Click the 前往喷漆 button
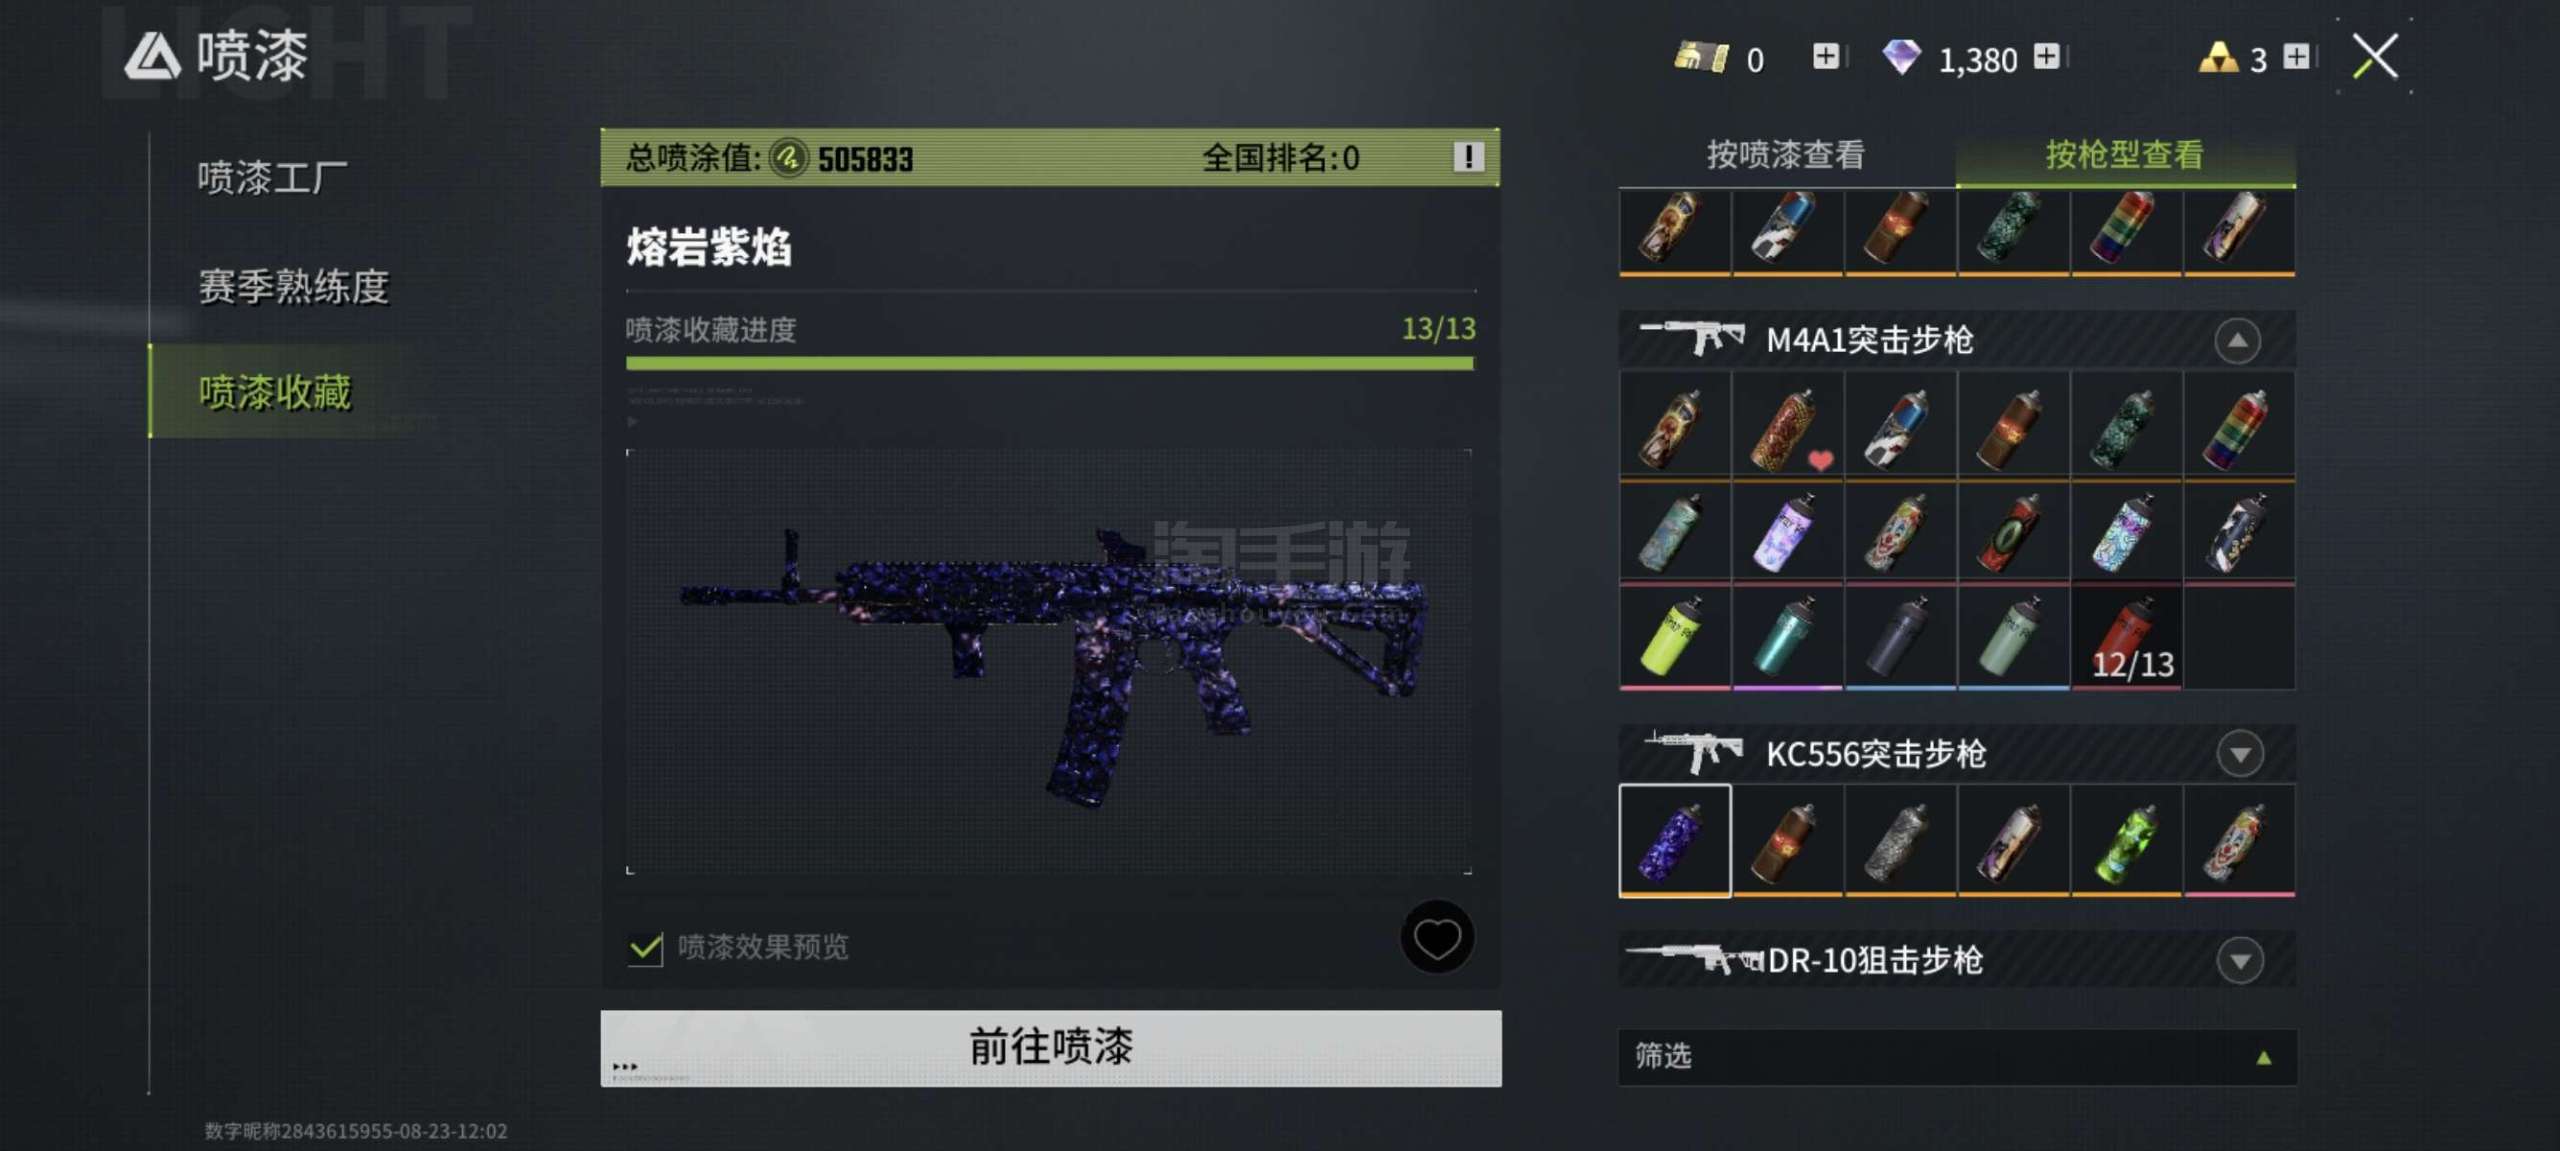 click(x=1051, y=1047)
